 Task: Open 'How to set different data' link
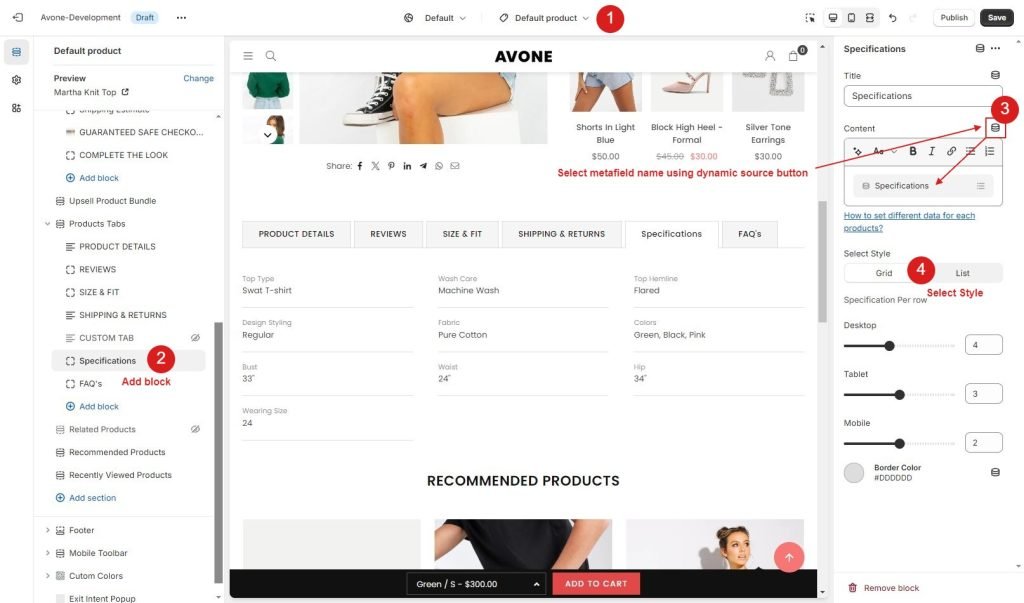coord(909,221)
